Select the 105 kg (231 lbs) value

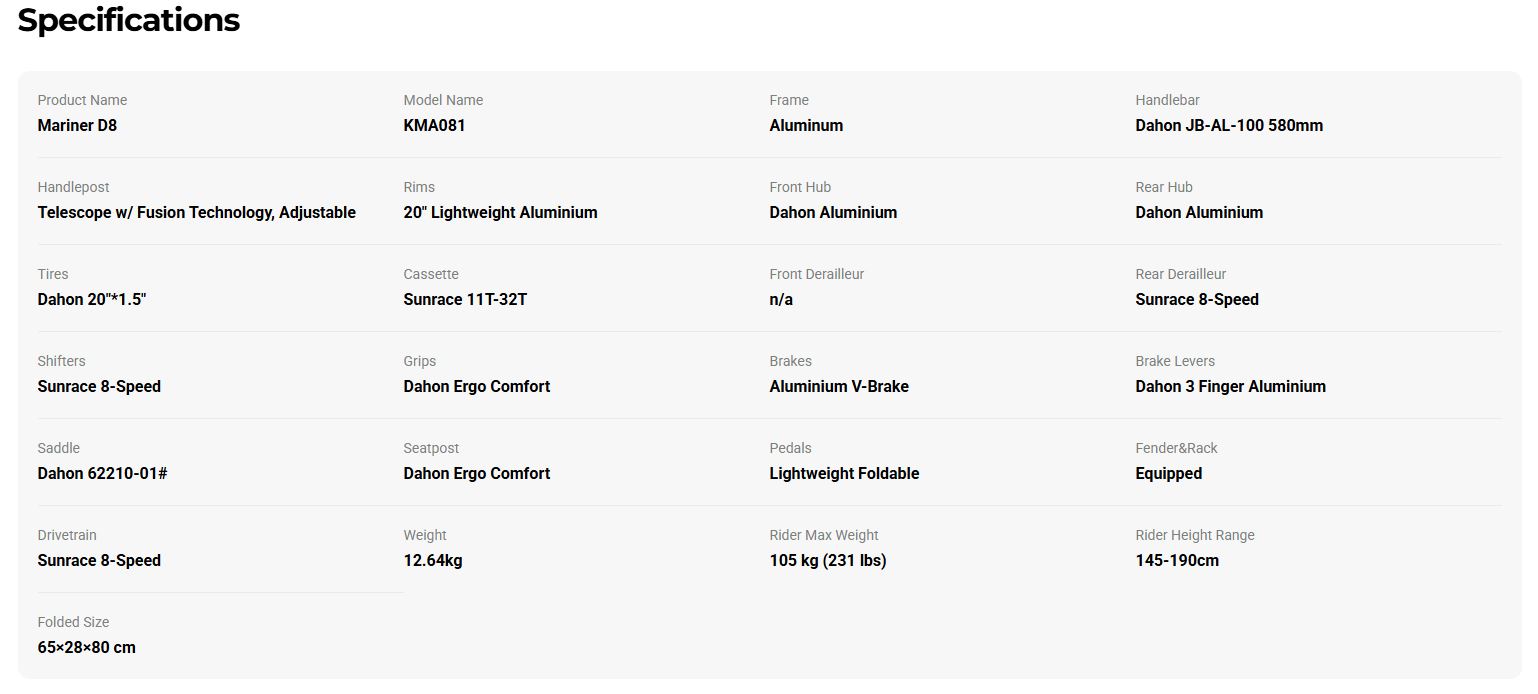click(828, 561)
